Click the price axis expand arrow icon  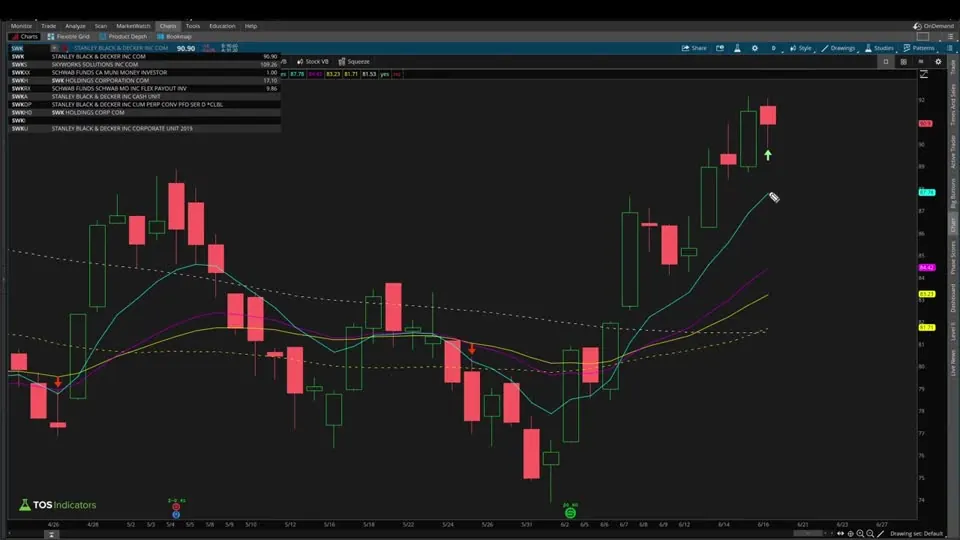924,74
